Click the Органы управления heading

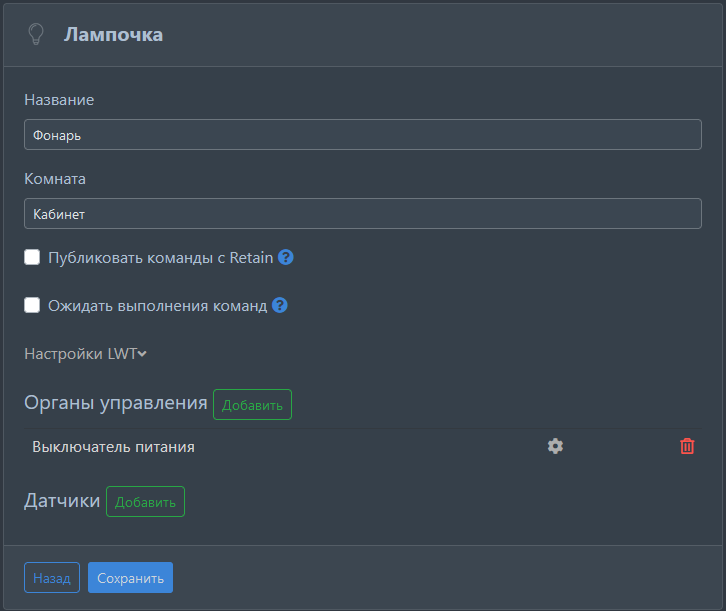click(115, 403)
